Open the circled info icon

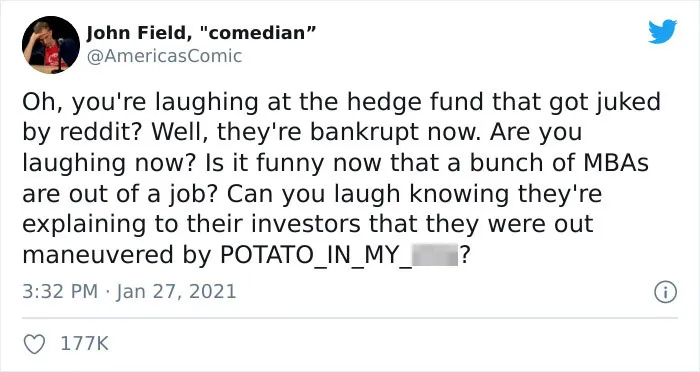pyautogui.click(x=665, y=293)
